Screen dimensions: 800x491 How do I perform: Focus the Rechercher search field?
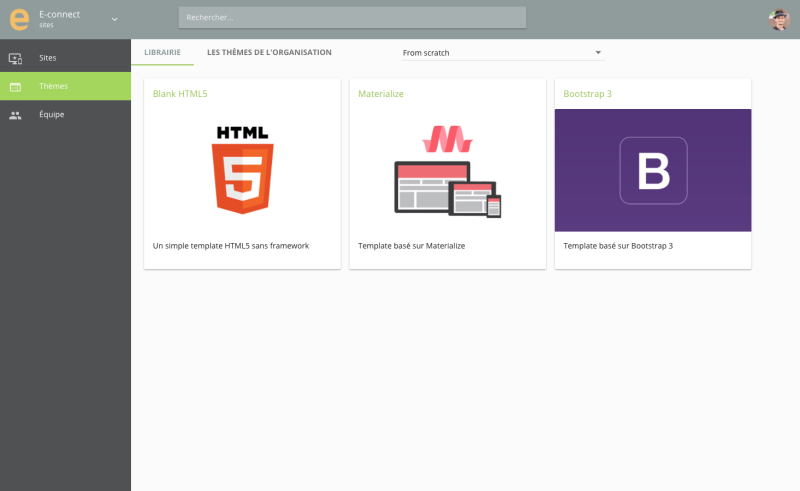352,17
